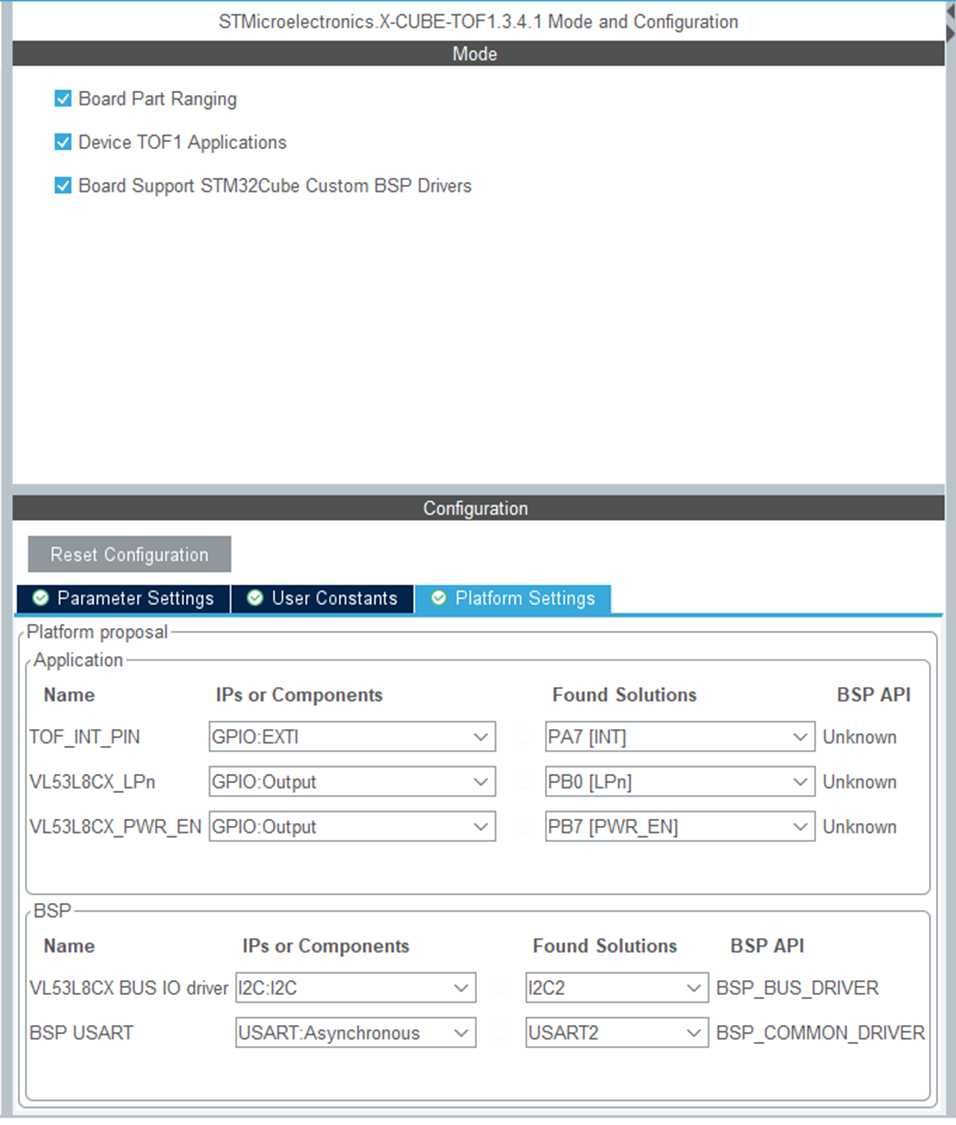
Task: Click the BSP_COMMON_DRIVER API text
Action: pos(820,1032)
